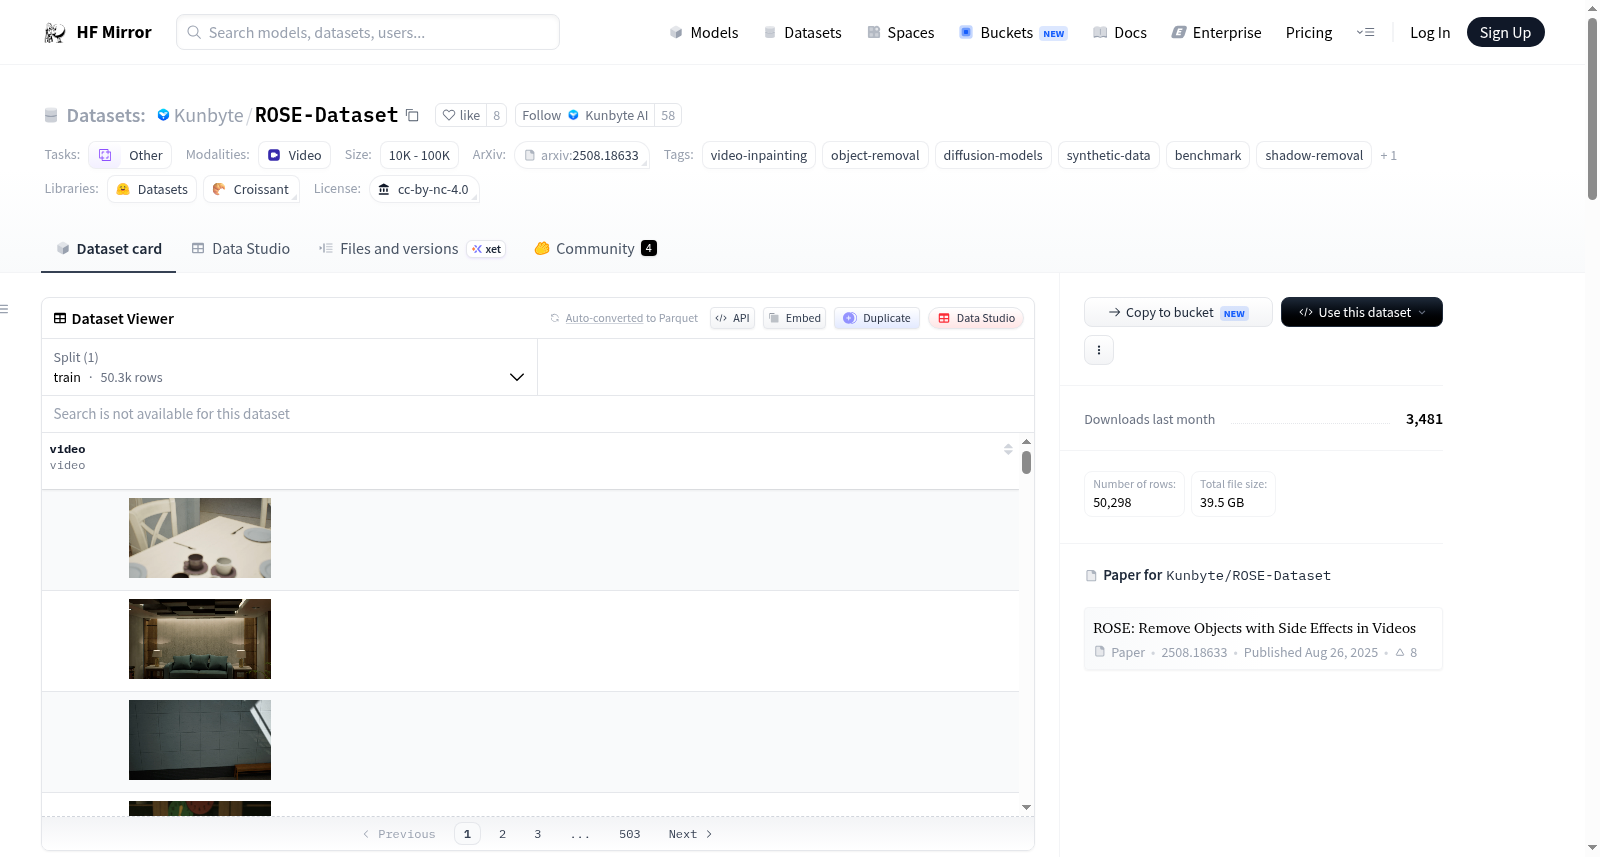Screen dimensions: 1600x857
Task: Click Copy to bucket button
Action: tap(1178, 312)
